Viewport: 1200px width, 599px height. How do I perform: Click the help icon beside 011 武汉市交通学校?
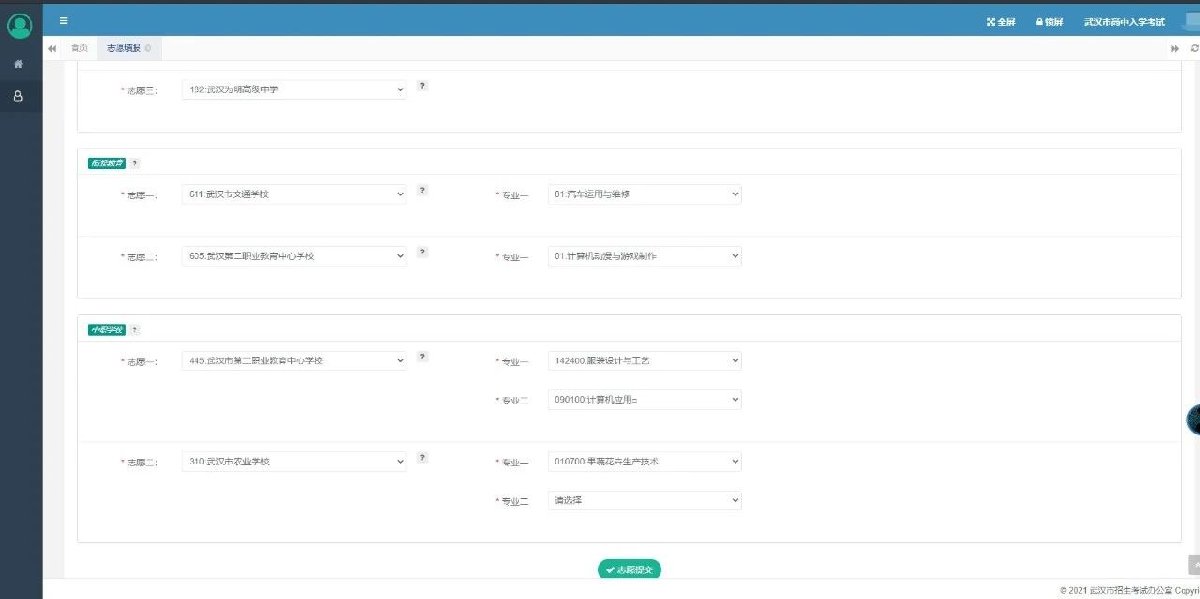pos(422,190)
